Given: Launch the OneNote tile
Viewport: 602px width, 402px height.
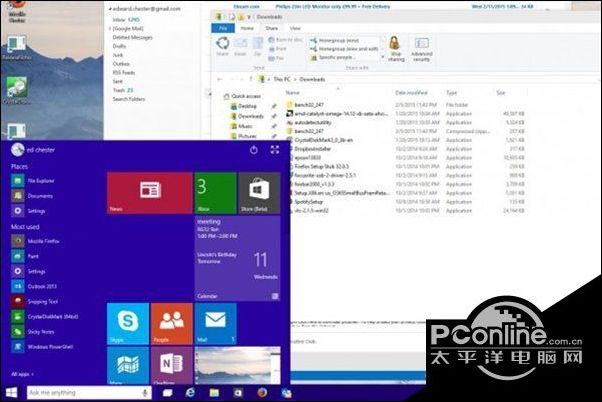Looking at the screenshot, I should pos(171,366).
